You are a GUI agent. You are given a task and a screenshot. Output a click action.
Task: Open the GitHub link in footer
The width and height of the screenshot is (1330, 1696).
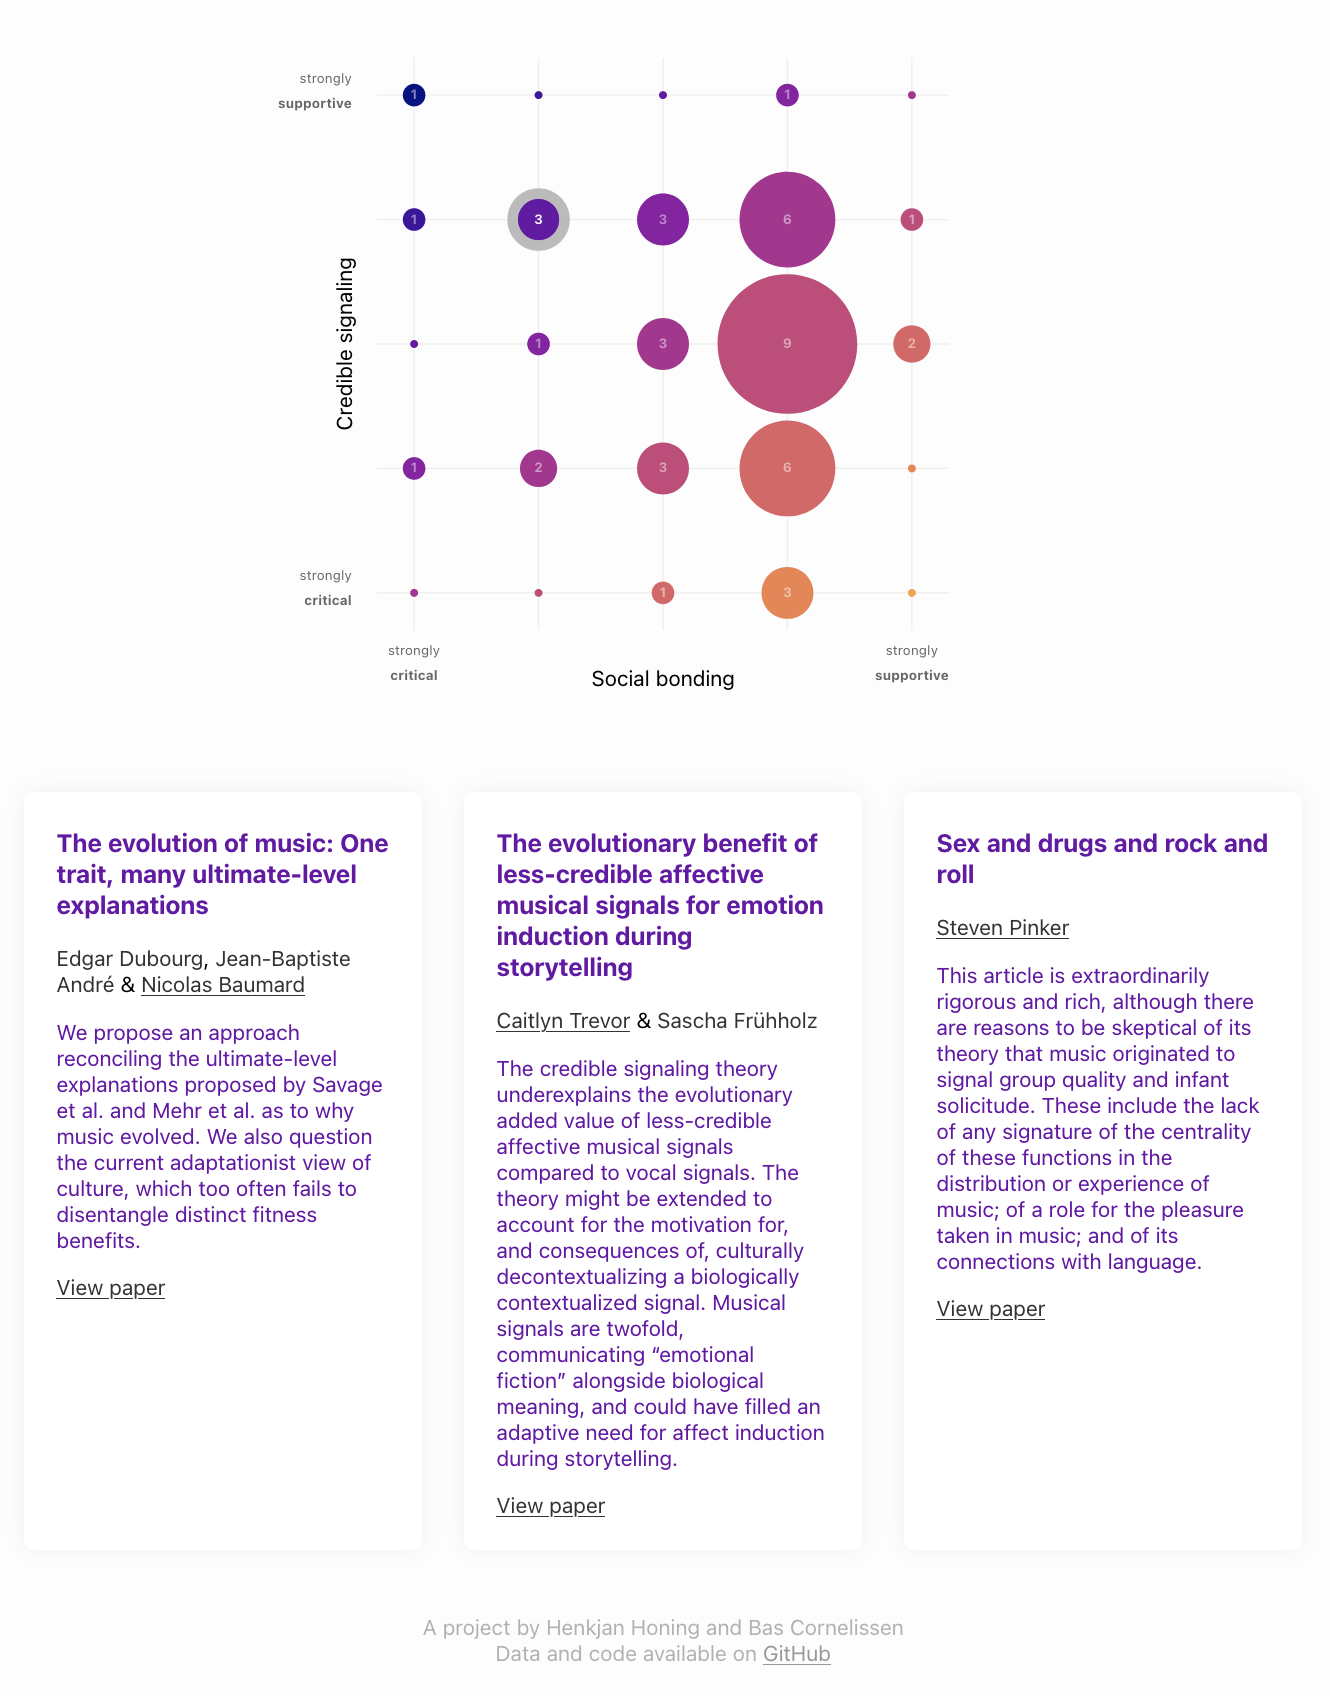click(797, 1653)
